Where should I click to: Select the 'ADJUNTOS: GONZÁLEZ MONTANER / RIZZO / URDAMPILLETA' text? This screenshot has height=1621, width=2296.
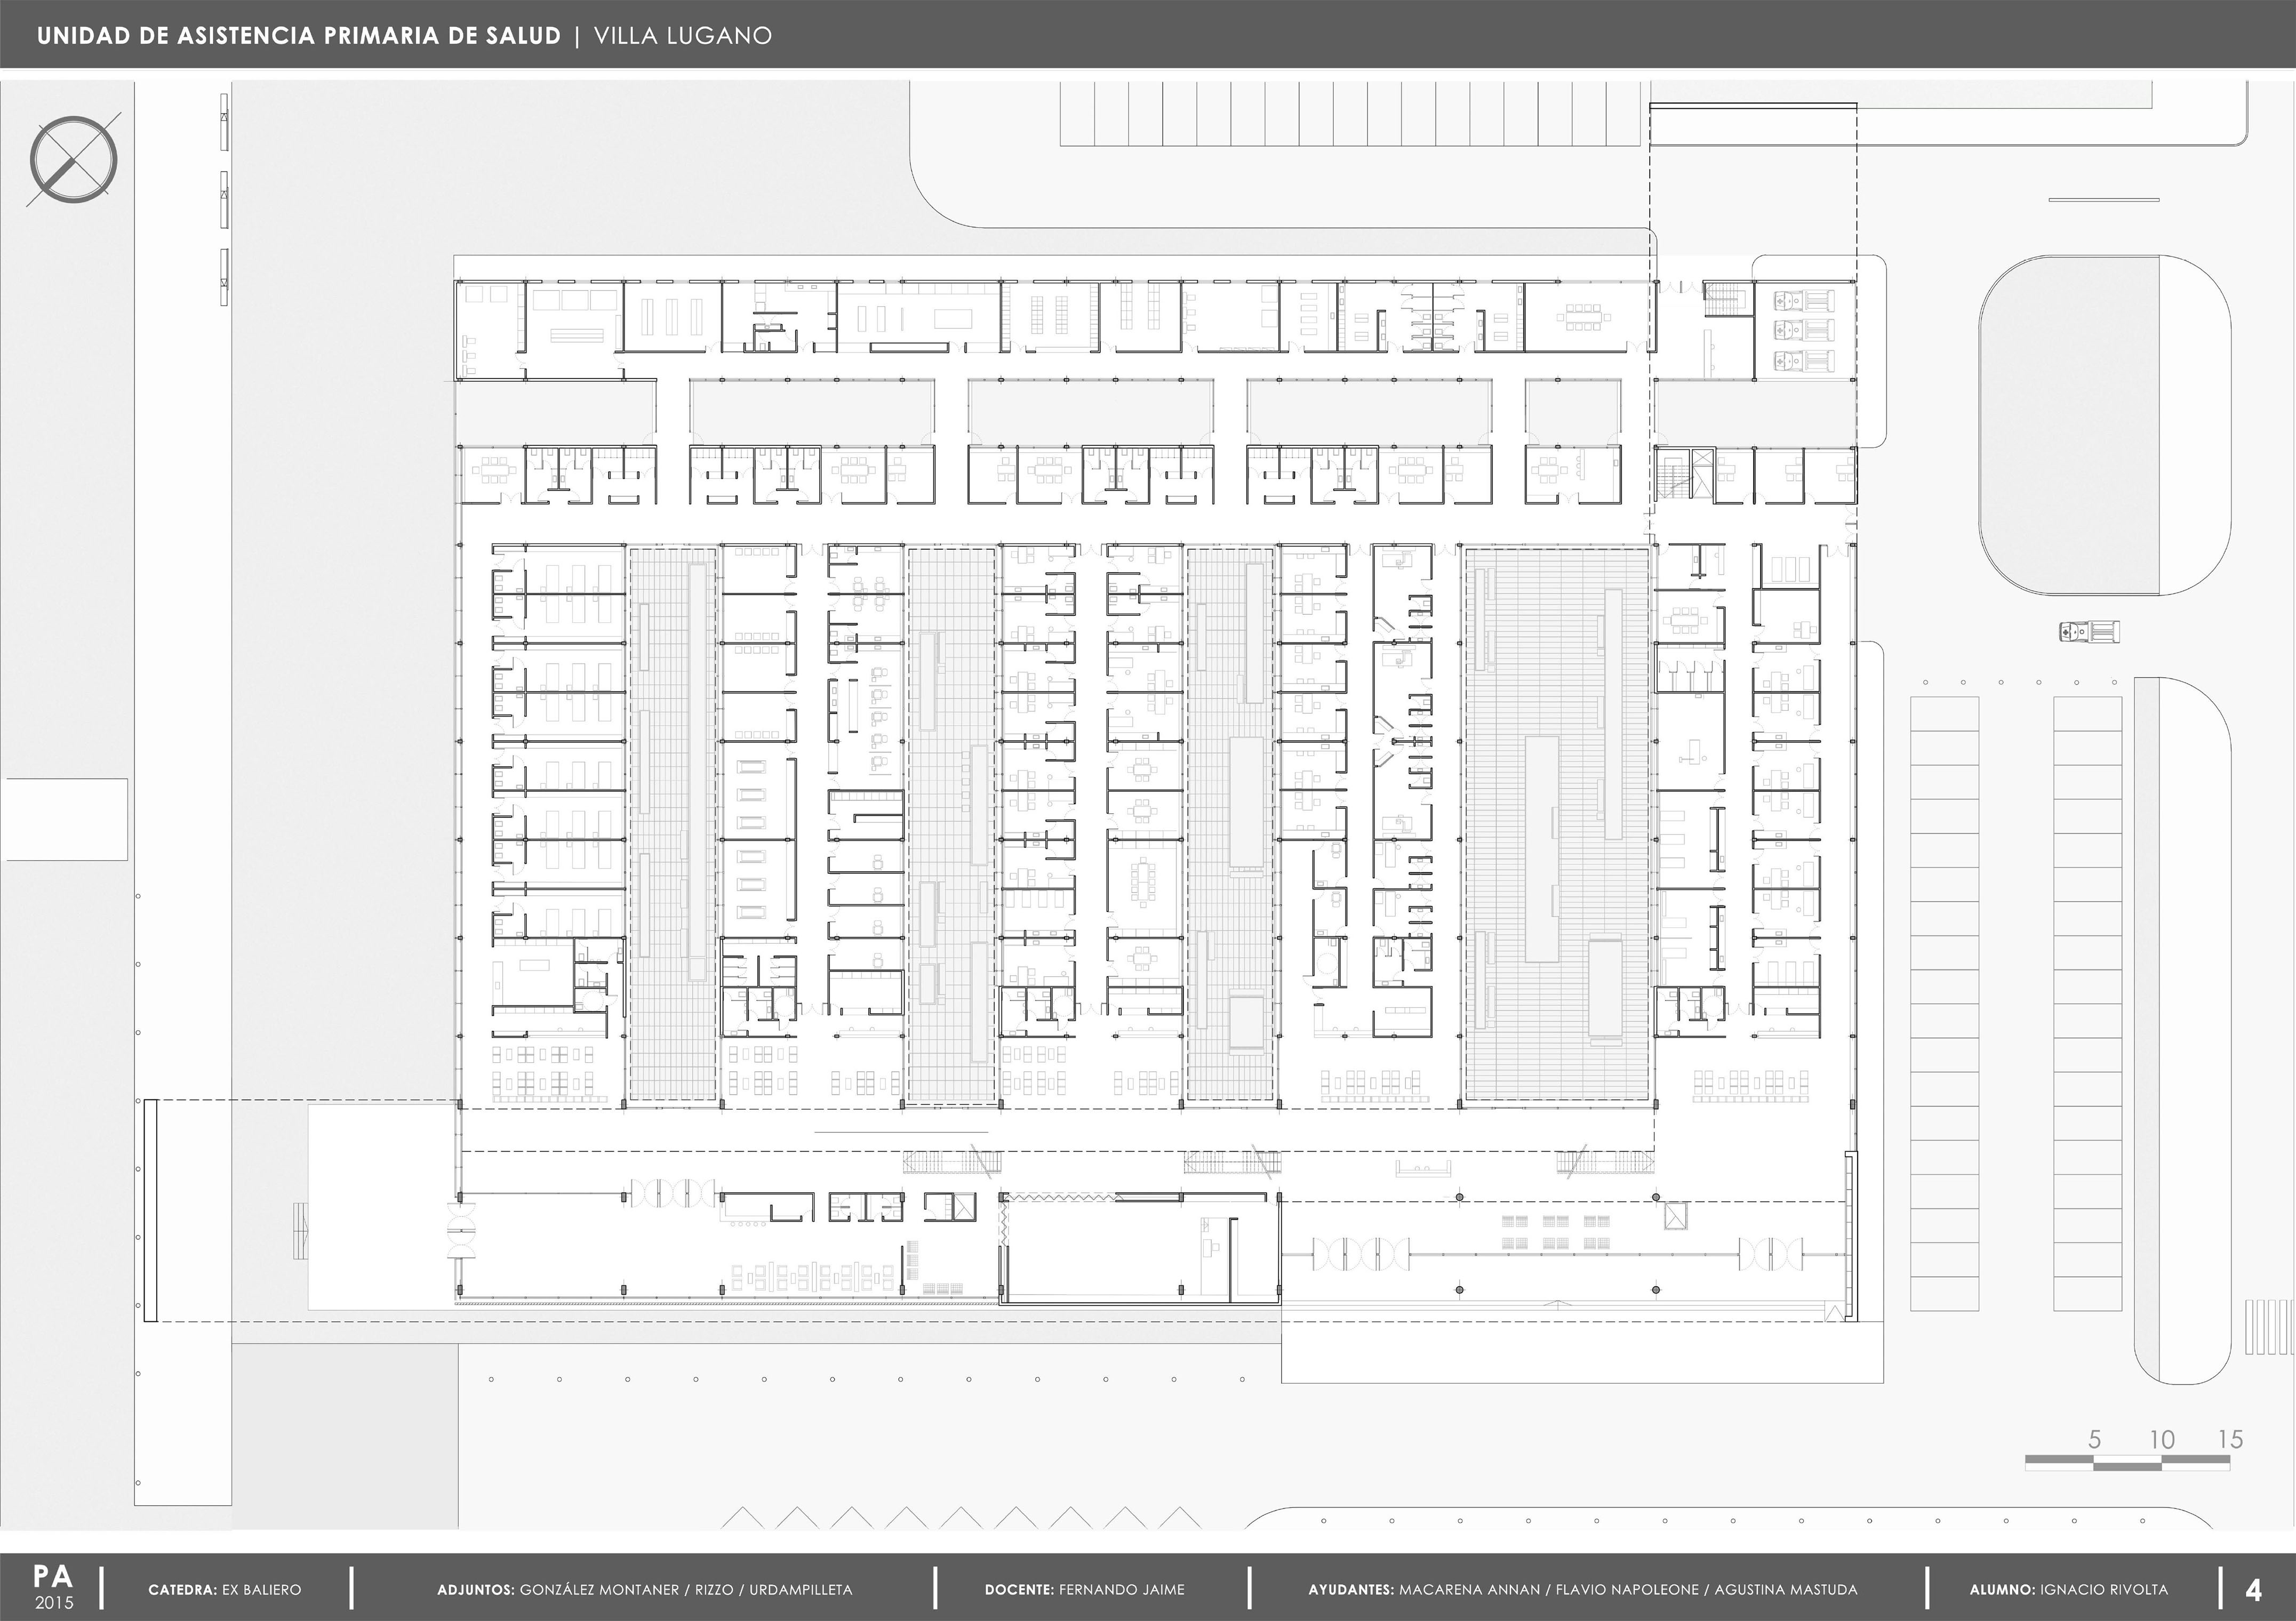(x=645, y=1589)
